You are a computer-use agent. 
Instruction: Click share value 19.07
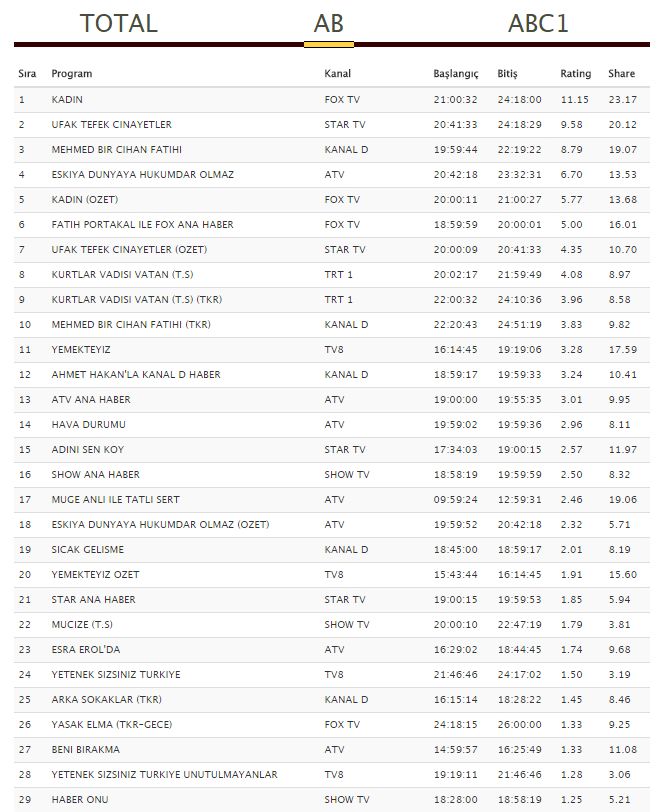(623, 150)
